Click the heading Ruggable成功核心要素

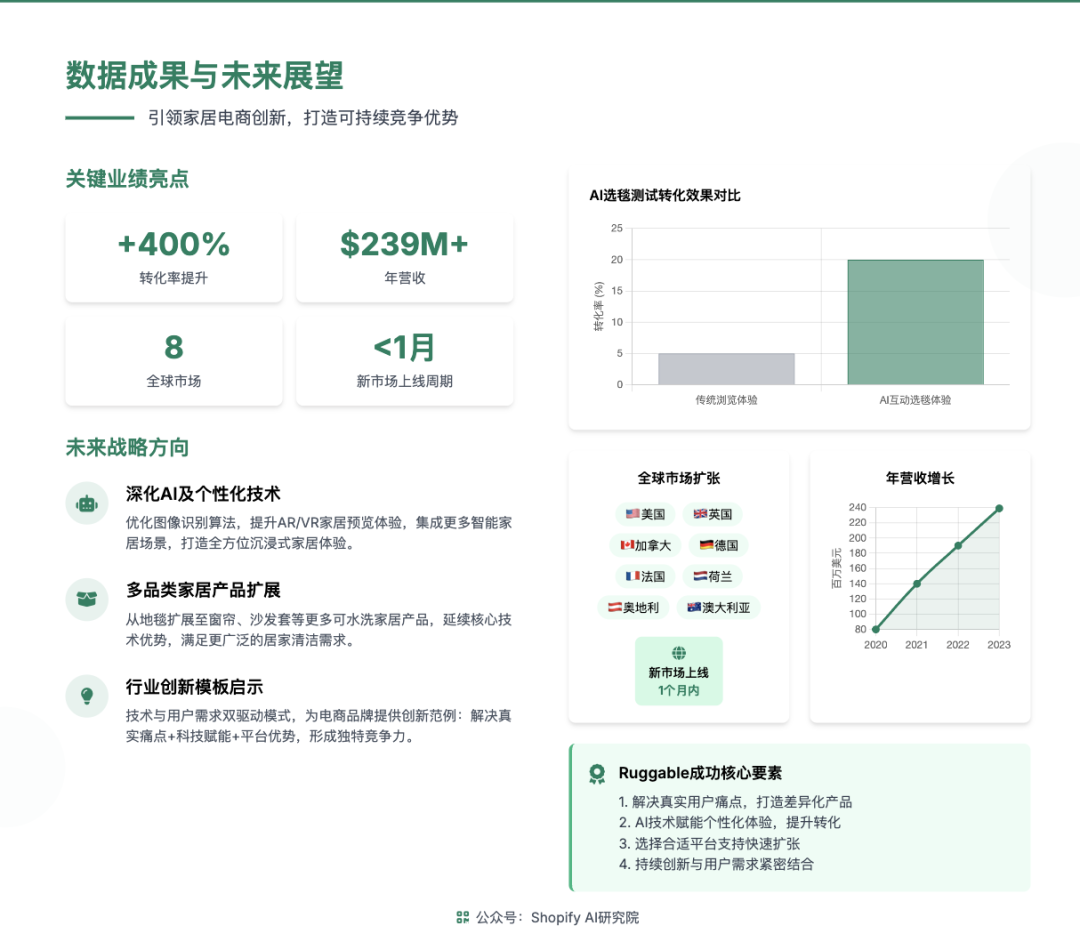700,773
